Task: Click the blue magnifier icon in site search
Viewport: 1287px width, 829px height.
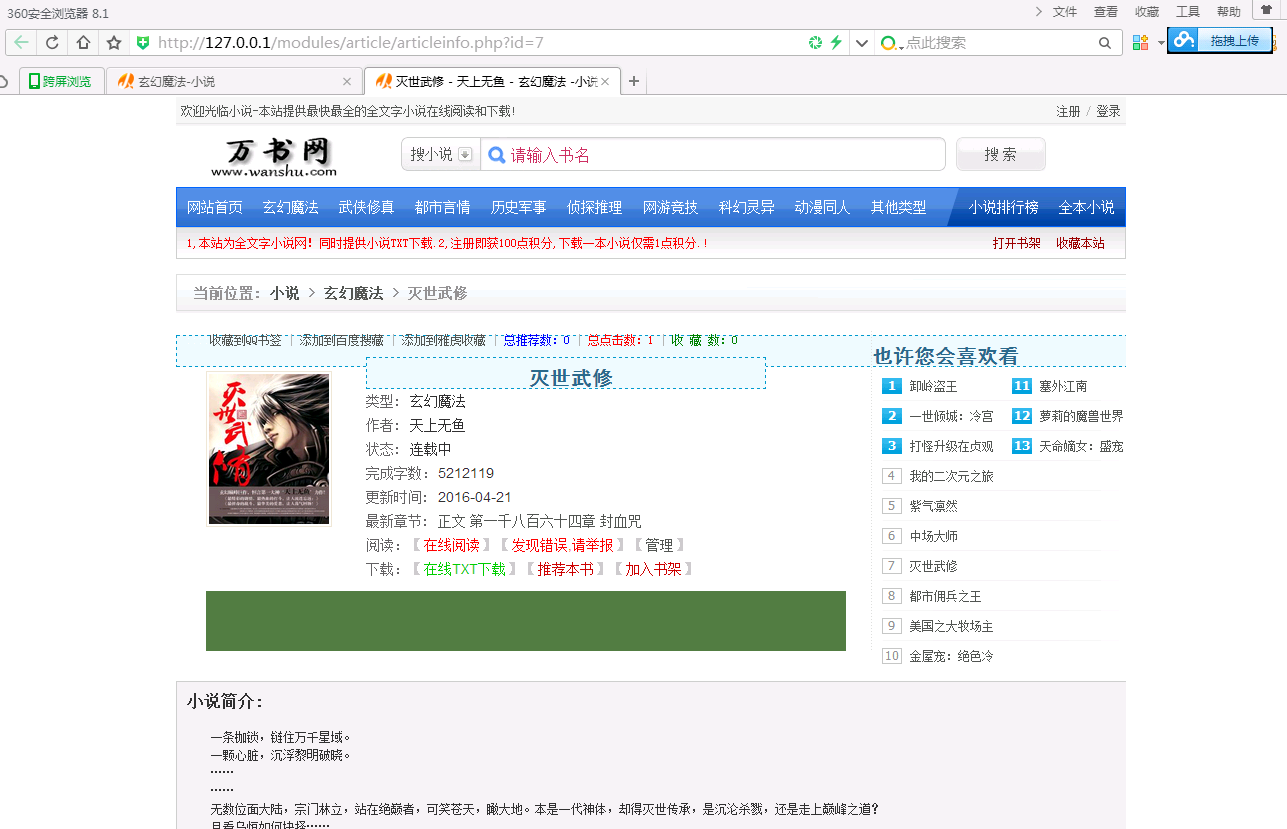Action: (496, 155)
